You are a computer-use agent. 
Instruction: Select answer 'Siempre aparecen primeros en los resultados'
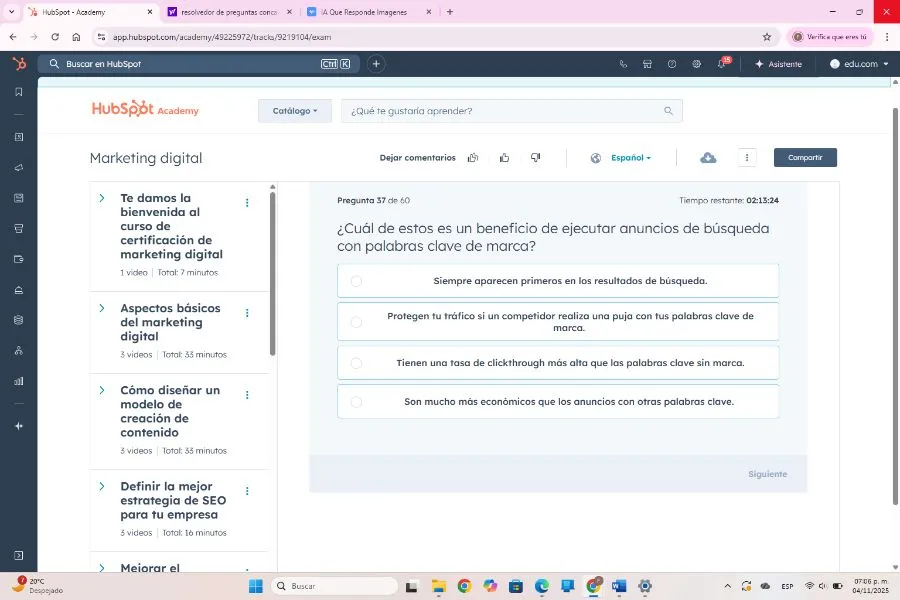557,281
